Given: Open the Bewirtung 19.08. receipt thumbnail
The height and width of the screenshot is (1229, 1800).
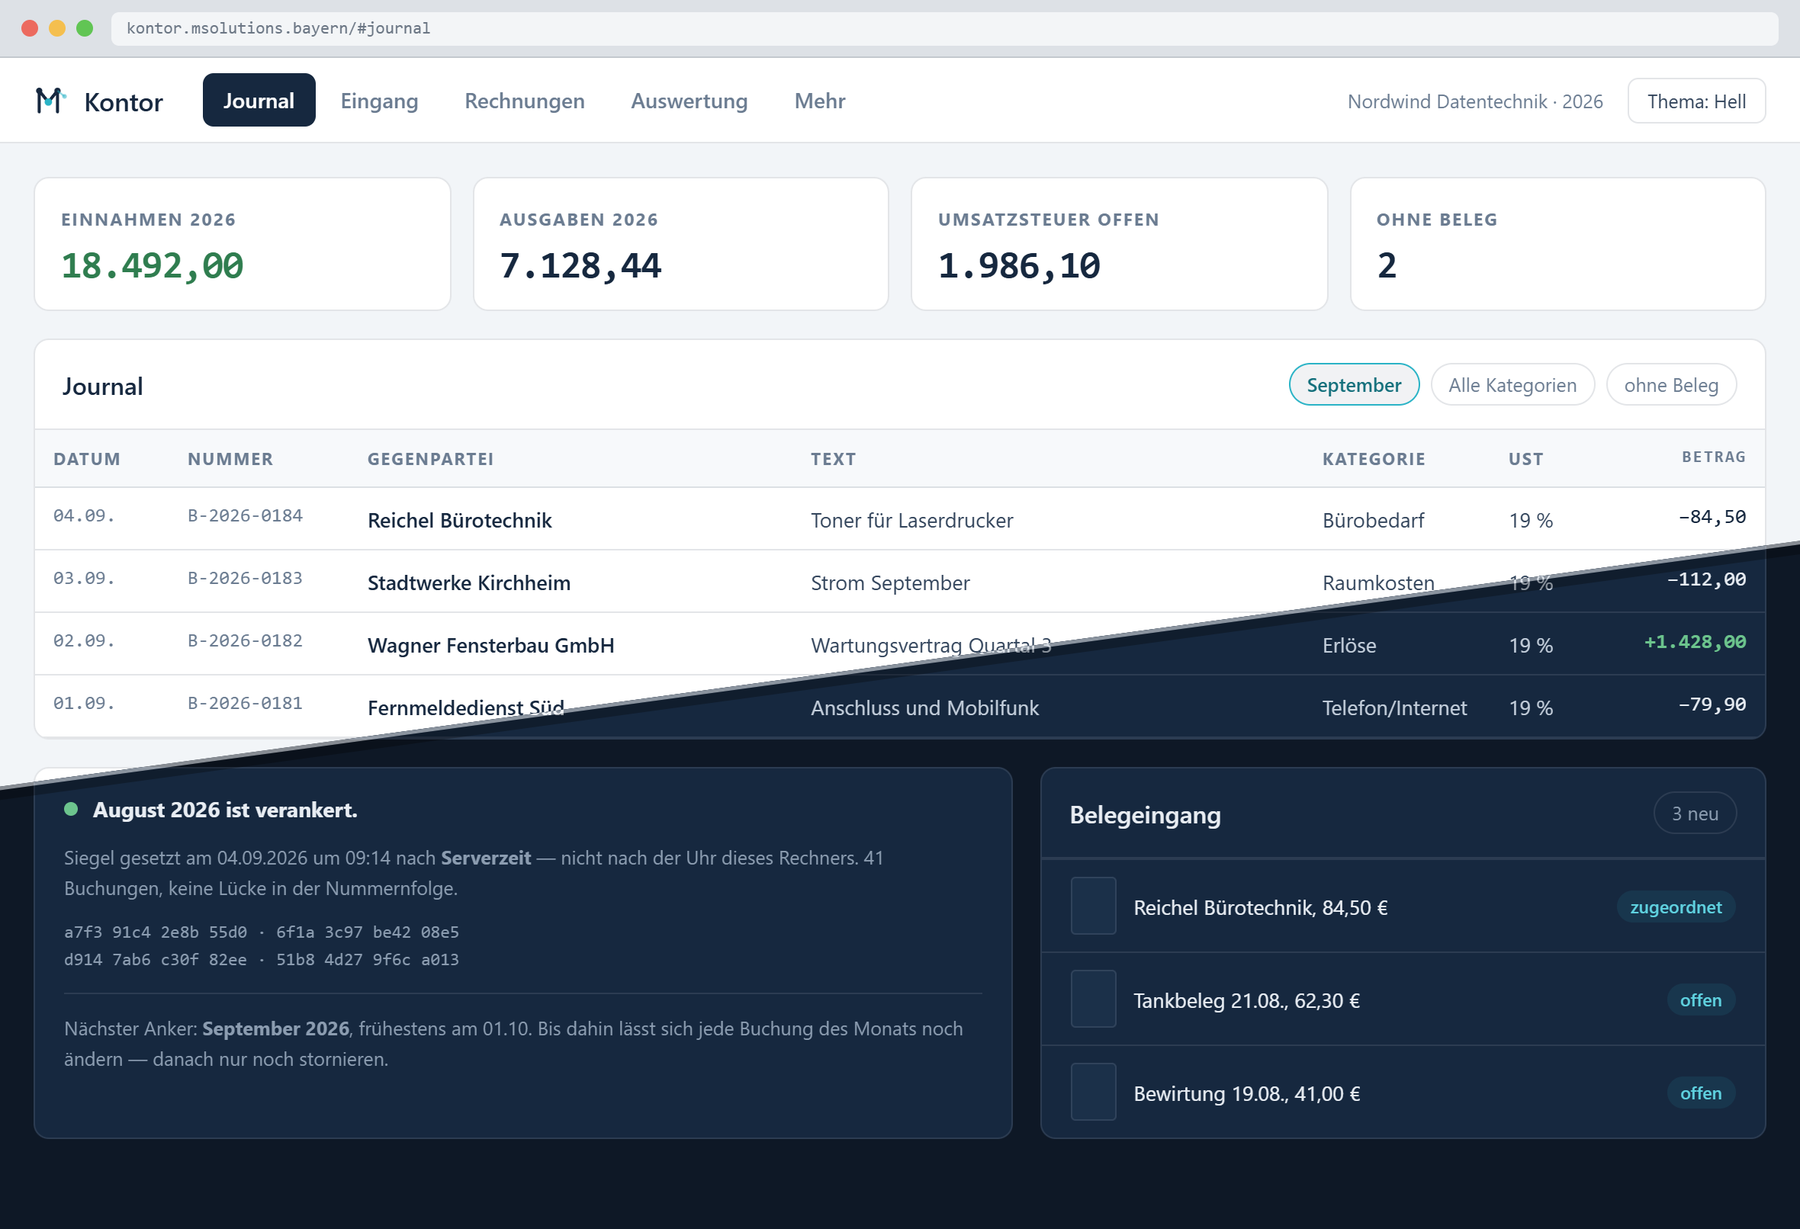Looking at the screenshot, I should 1093,1092.
